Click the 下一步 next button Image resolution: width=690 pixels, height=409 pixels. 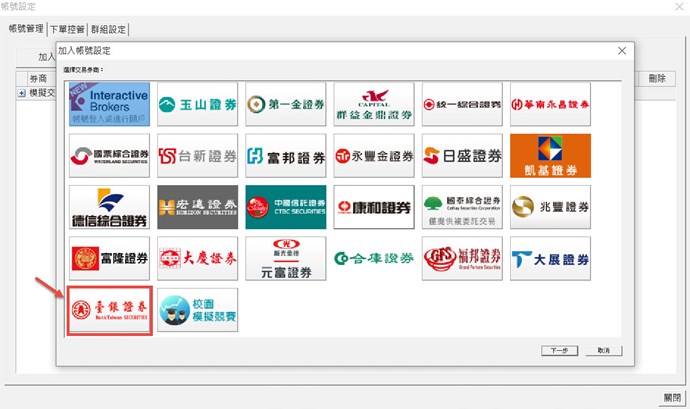(559, 350)
